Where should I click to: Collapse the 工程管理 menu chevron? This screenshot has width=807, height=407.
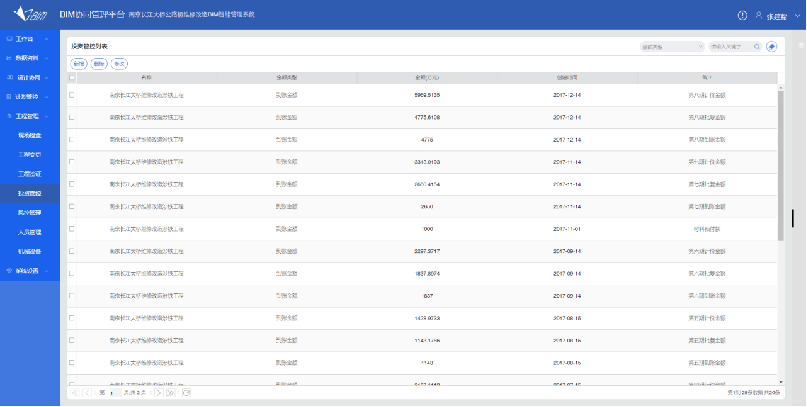pyautogui.click(x=46, y=116)
